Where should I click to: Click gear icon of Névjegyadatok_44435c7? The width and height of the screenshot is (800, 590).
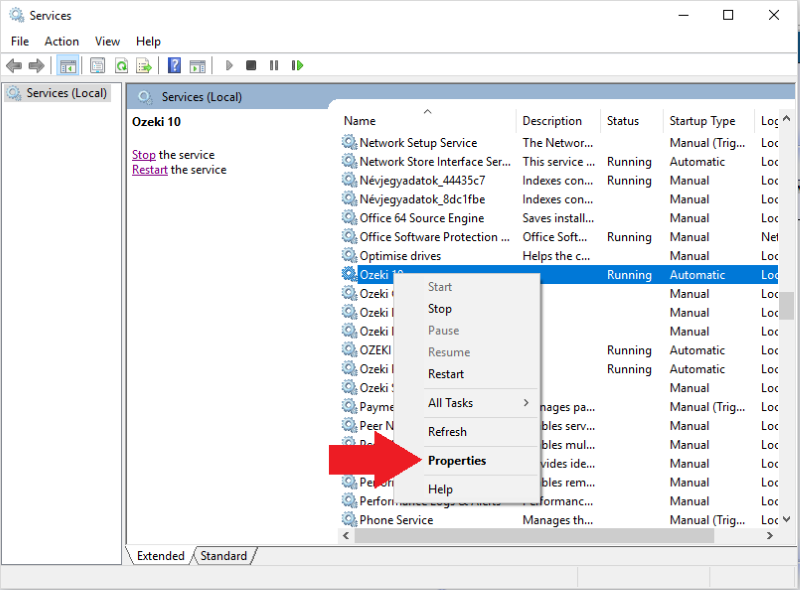349,180
